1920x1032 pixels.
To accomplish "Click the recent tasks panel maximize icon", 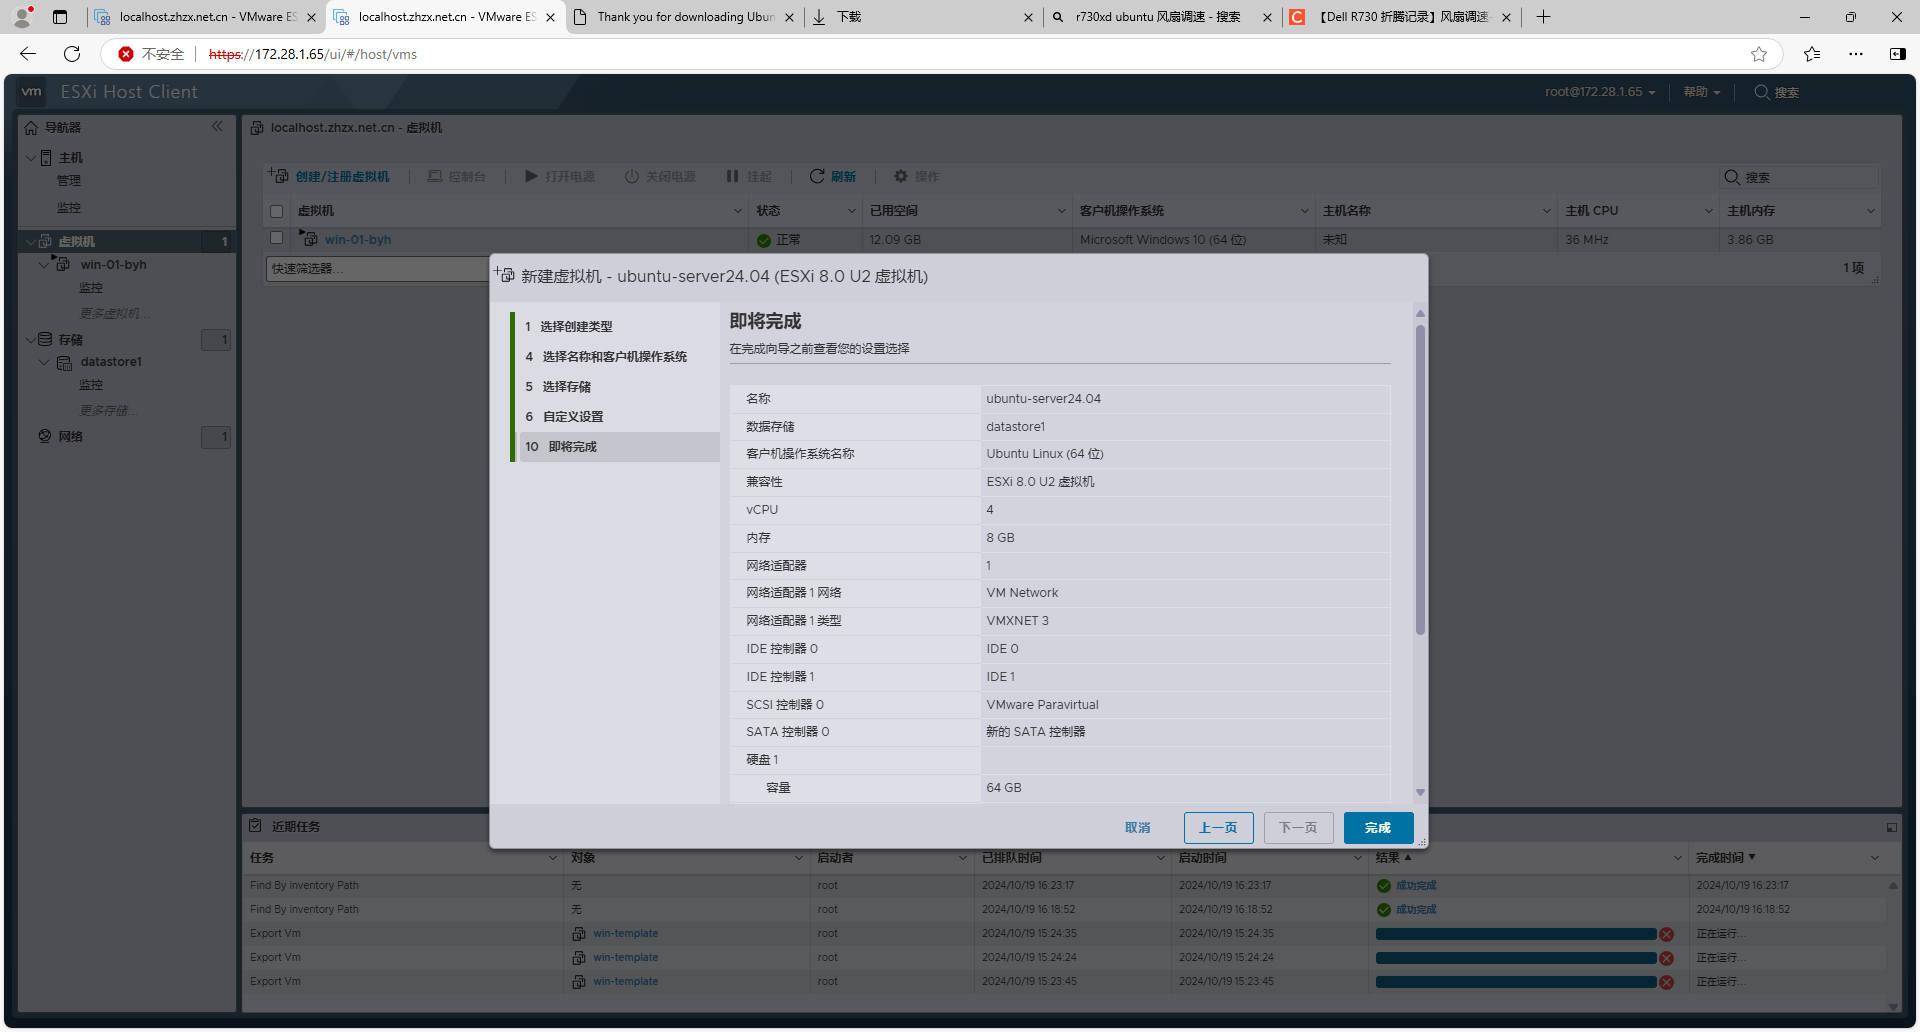I will point(1891,827).
